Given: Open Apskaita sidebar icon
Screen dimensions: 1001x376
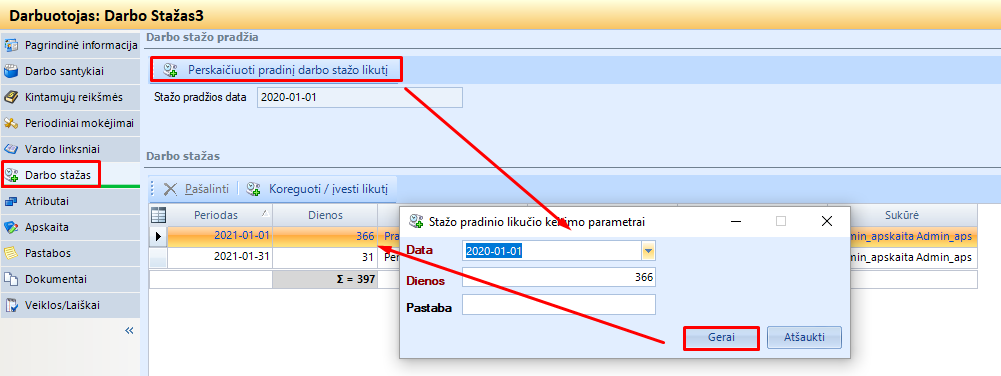Looking at the screenshot, I should click(x=11, y=227).
